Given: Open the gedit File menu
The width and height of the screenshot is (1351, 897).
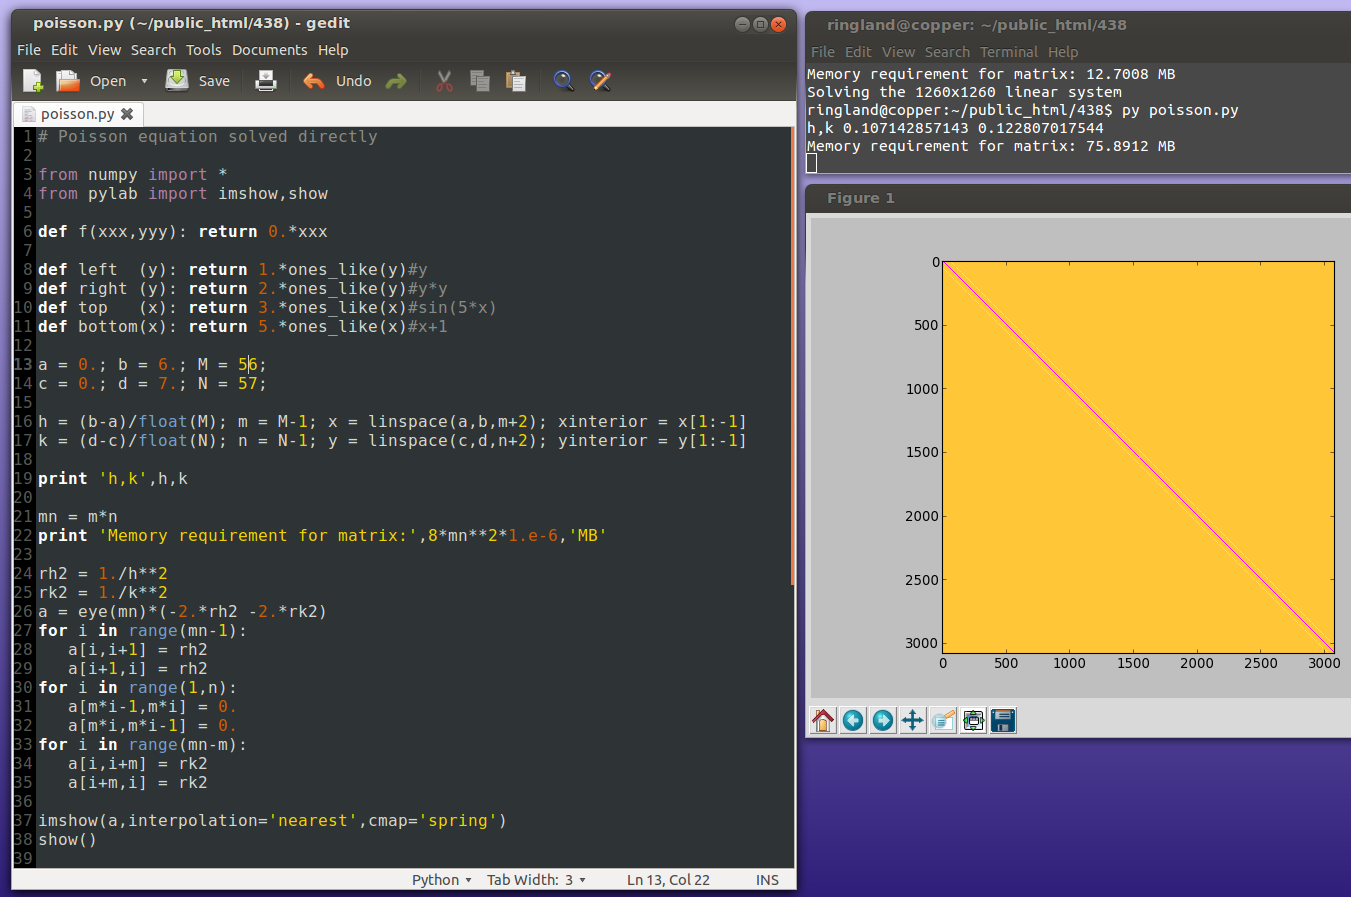Looking at the screenshot, I should pyautogui.click(x=29, y=50).
